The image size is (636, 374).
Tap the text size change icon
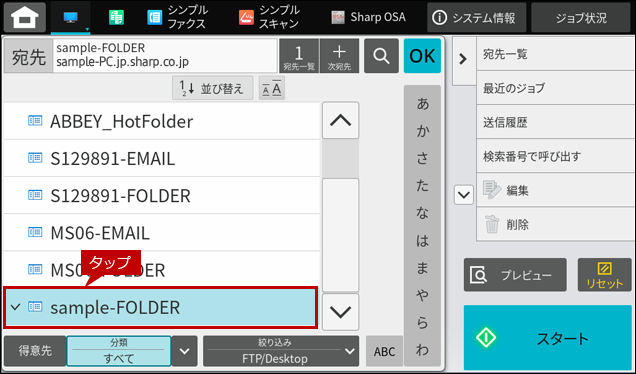point(272,88)
